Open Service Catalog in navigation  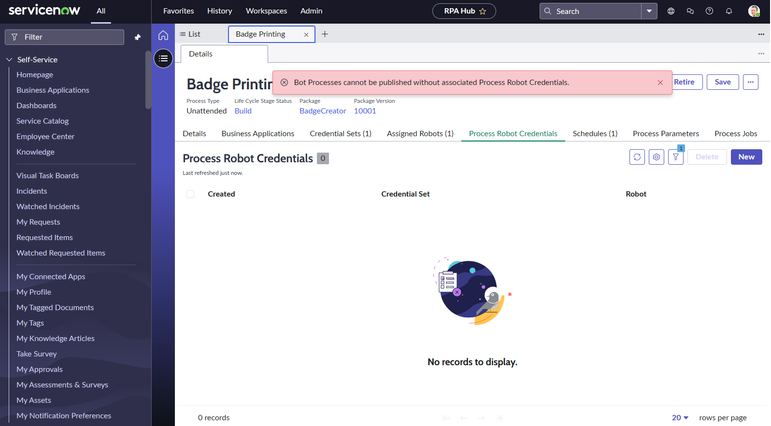42,121
